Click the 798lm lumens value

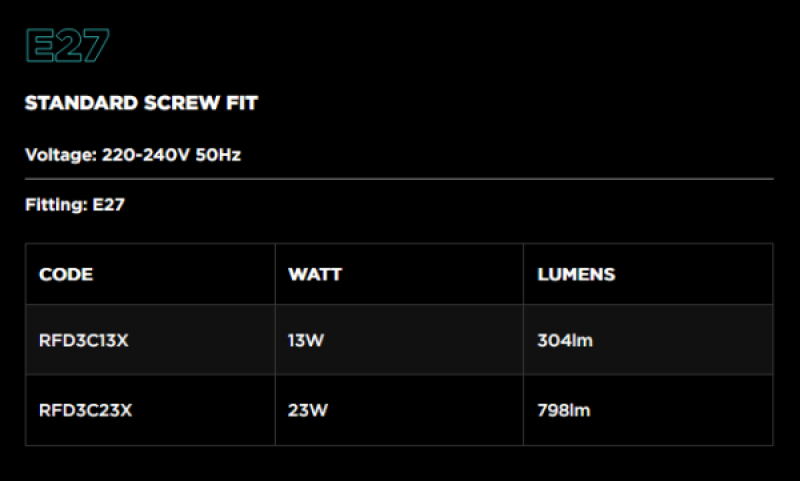tap(564, 410)
